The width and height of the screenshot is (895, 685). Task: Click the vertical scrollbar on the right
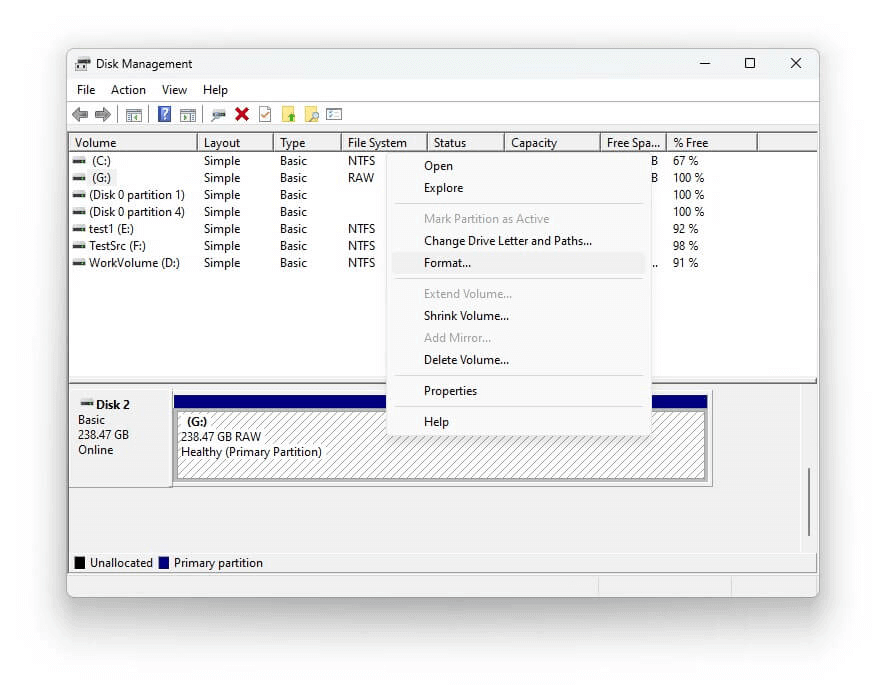click(x=809, y=502)
